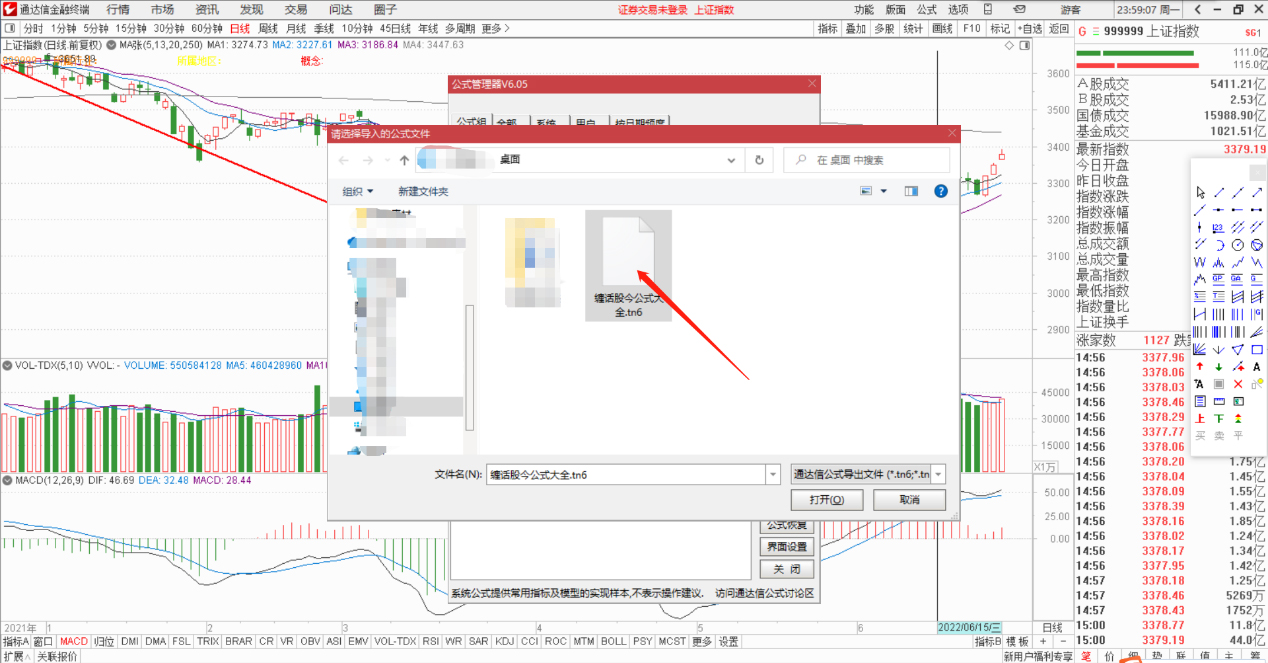This screenshot has width=1268, height=663.
Task: Click 界面设置 button in formula manager
Action: tap(786, 547)
